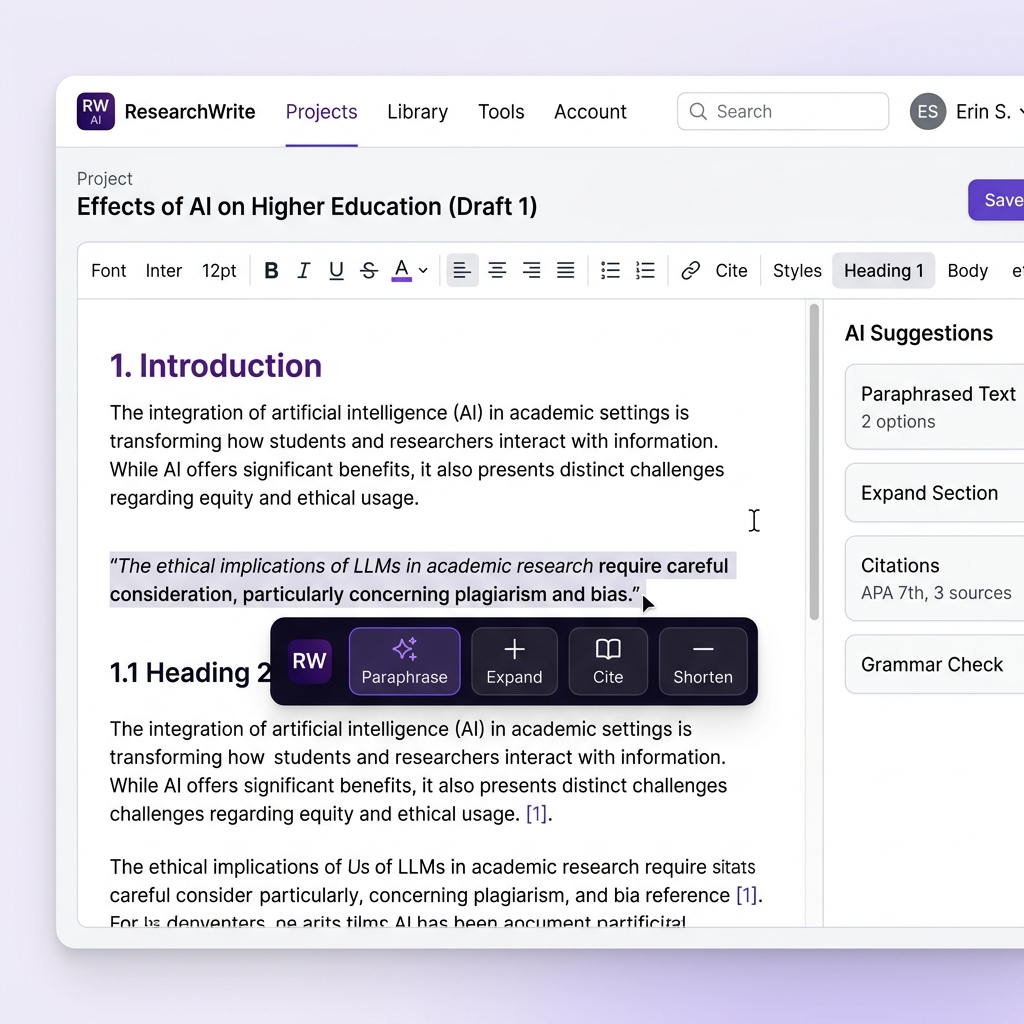Open the Erin S. account dropdown
This screenshot has height=1024, width=1024.
[x=989, y=112]
